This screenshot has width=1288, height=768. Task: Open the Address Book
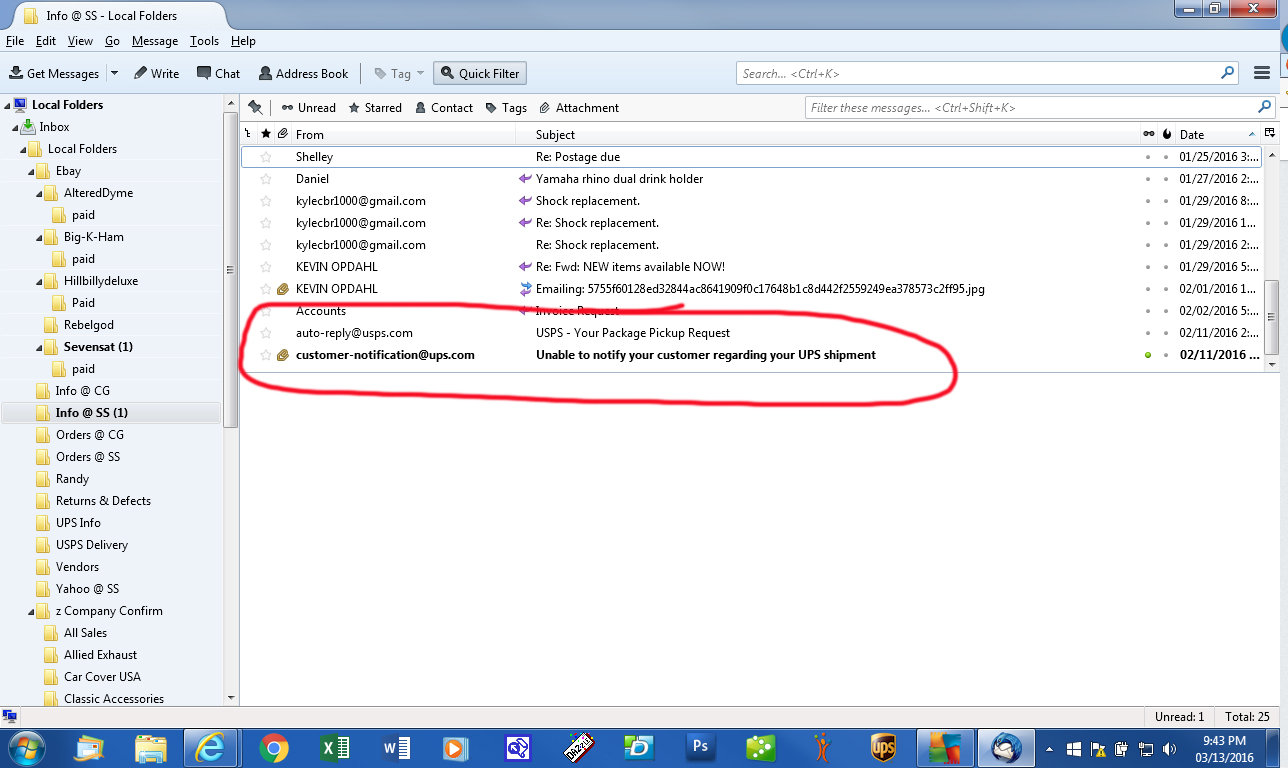pyautogui.click(x=303, y=73)
